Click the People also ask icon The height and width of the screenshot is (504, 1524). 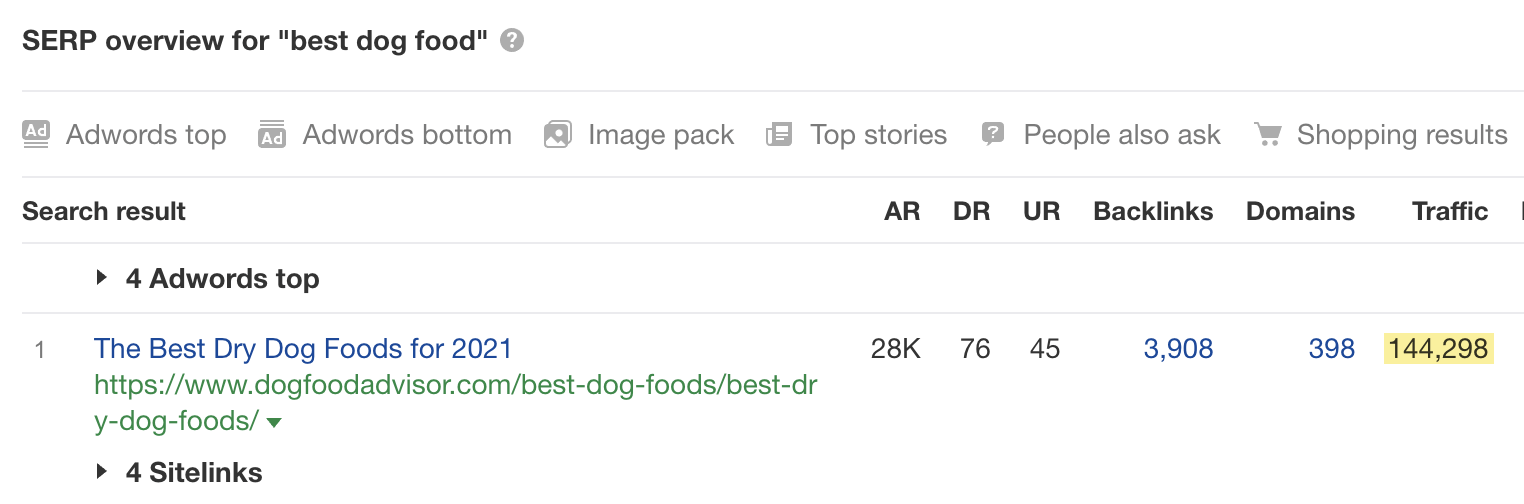992,134
